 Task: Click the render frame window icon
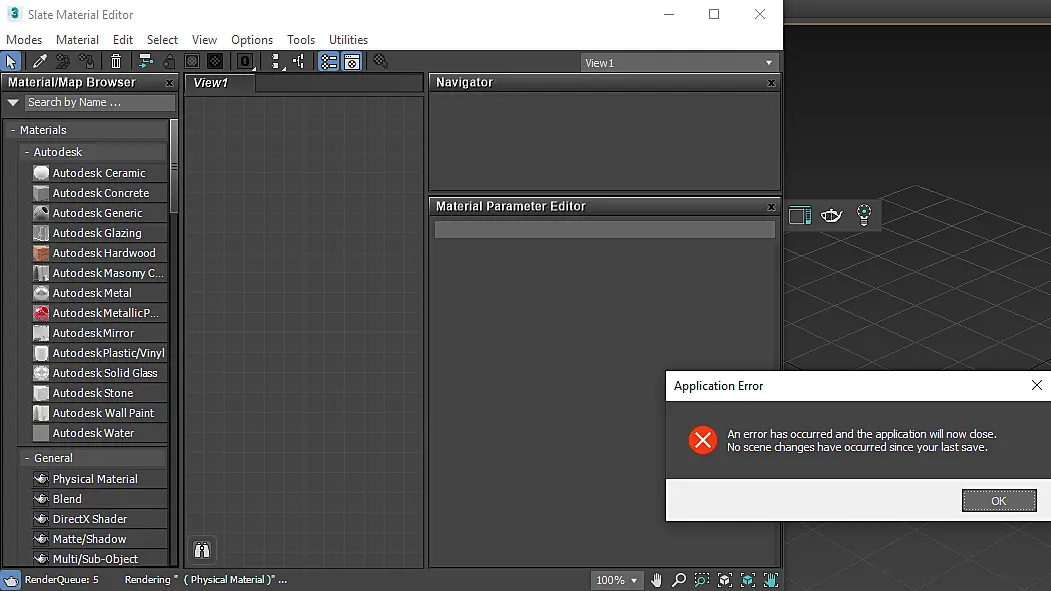(800, 216)
